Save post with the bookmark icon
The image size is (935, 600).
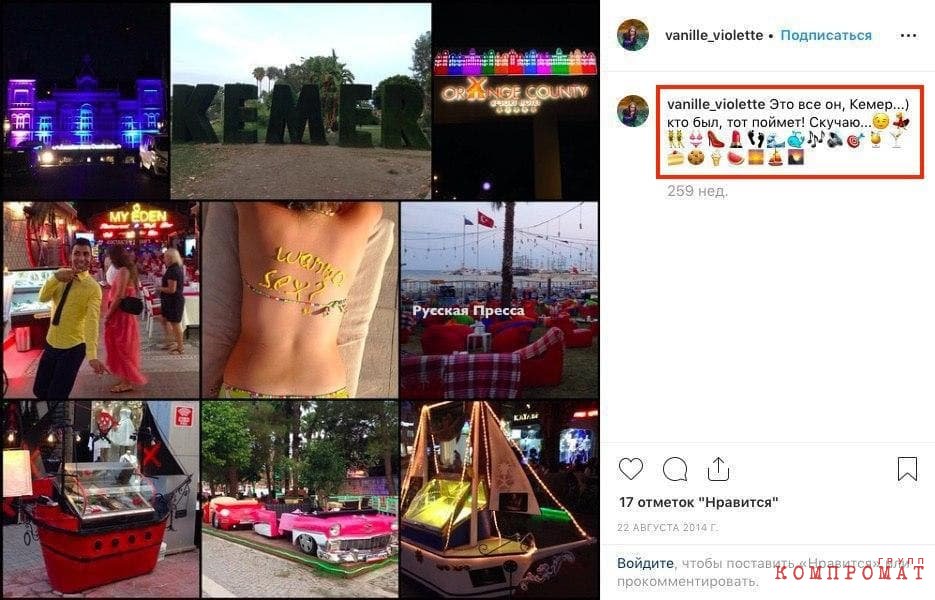pos(907,469)
